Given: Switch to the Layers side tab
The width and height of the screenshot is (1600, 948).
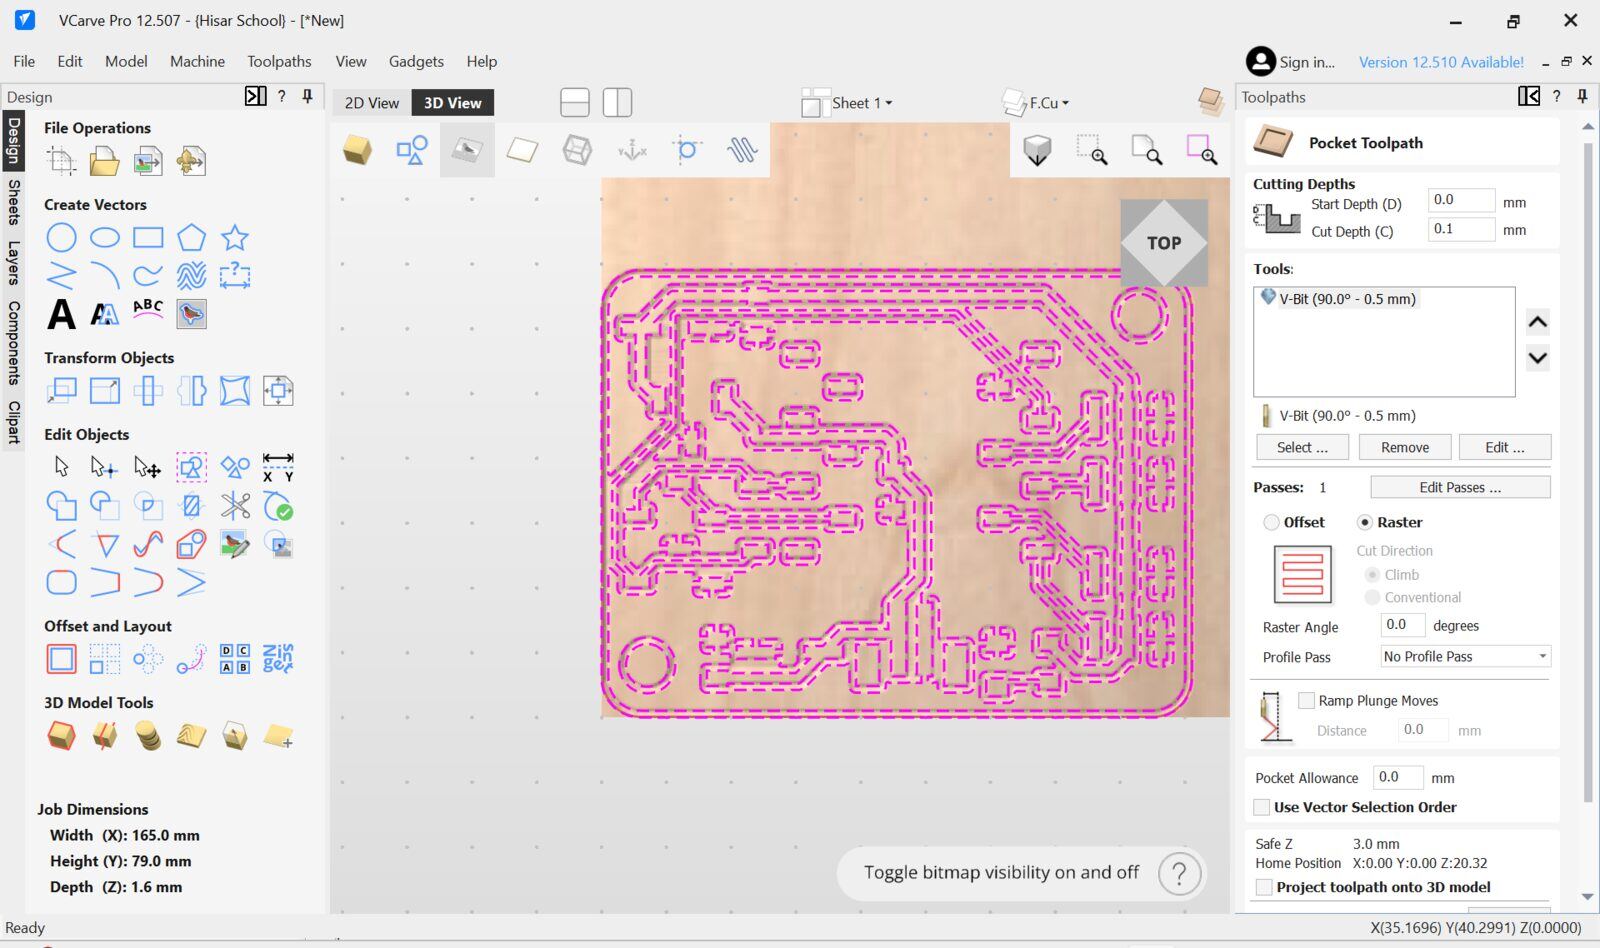Looking at the screenshot, I should tap(13, 263).
